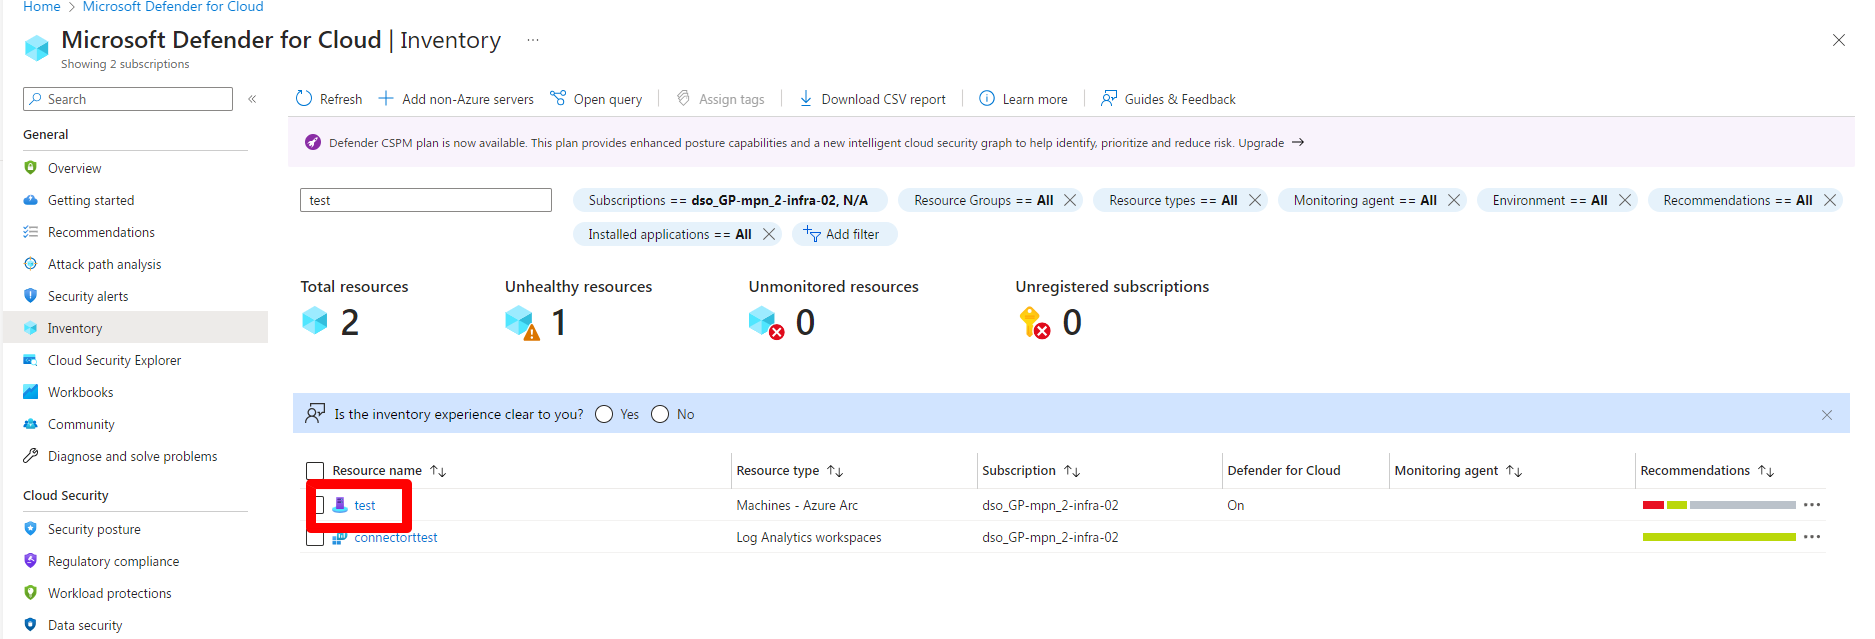1875x639 pixels.
Task: Click the Security alerts shield icon
Action: point(31,296)
